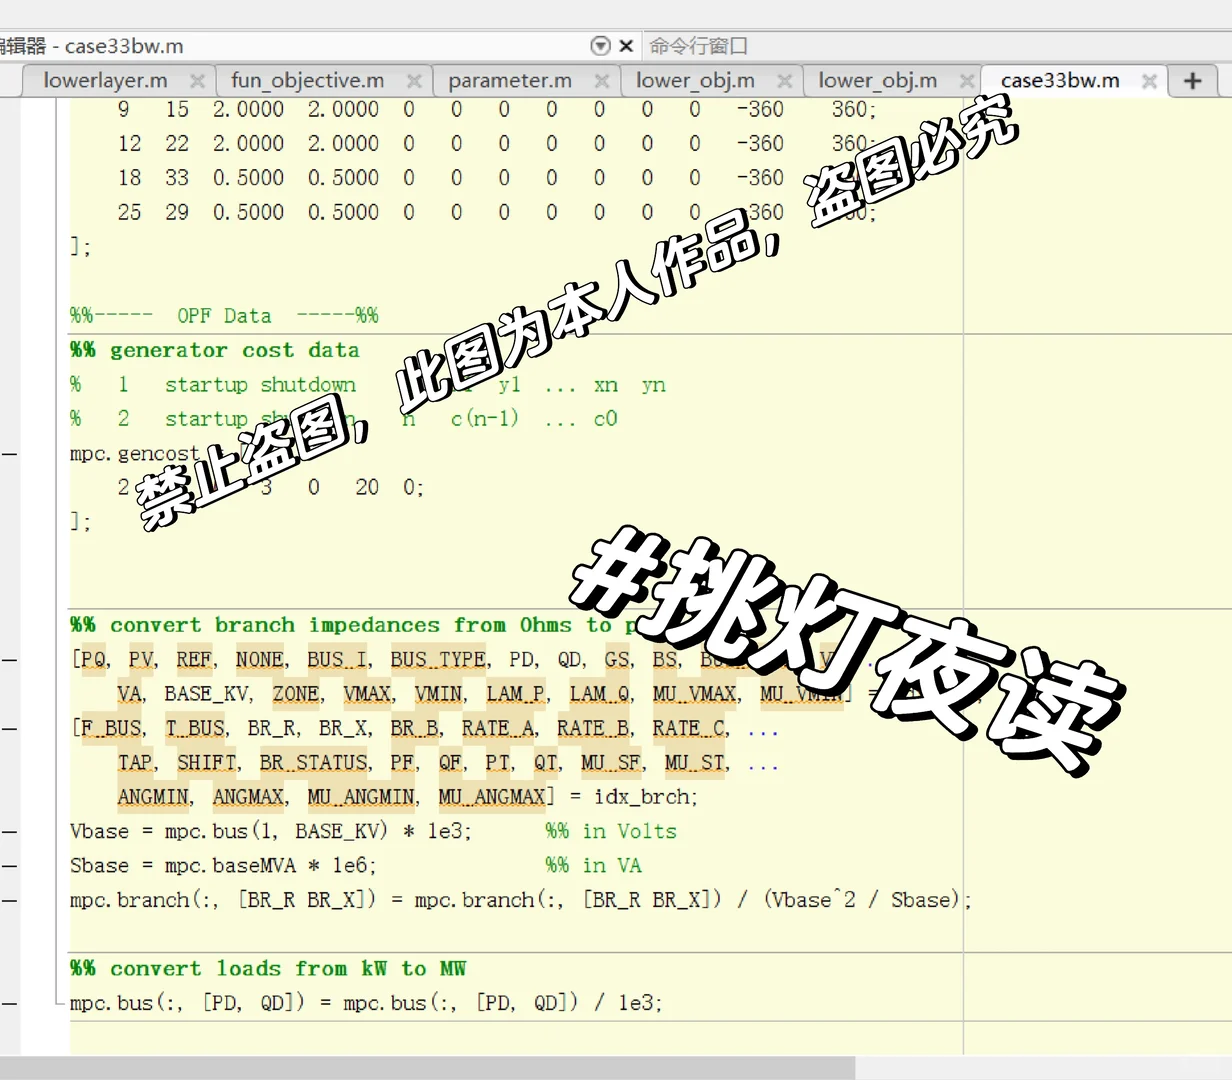Click the BUS_TYPE variable name
The width and height of the screenshot is (1232, 1080).
(438, 660)
